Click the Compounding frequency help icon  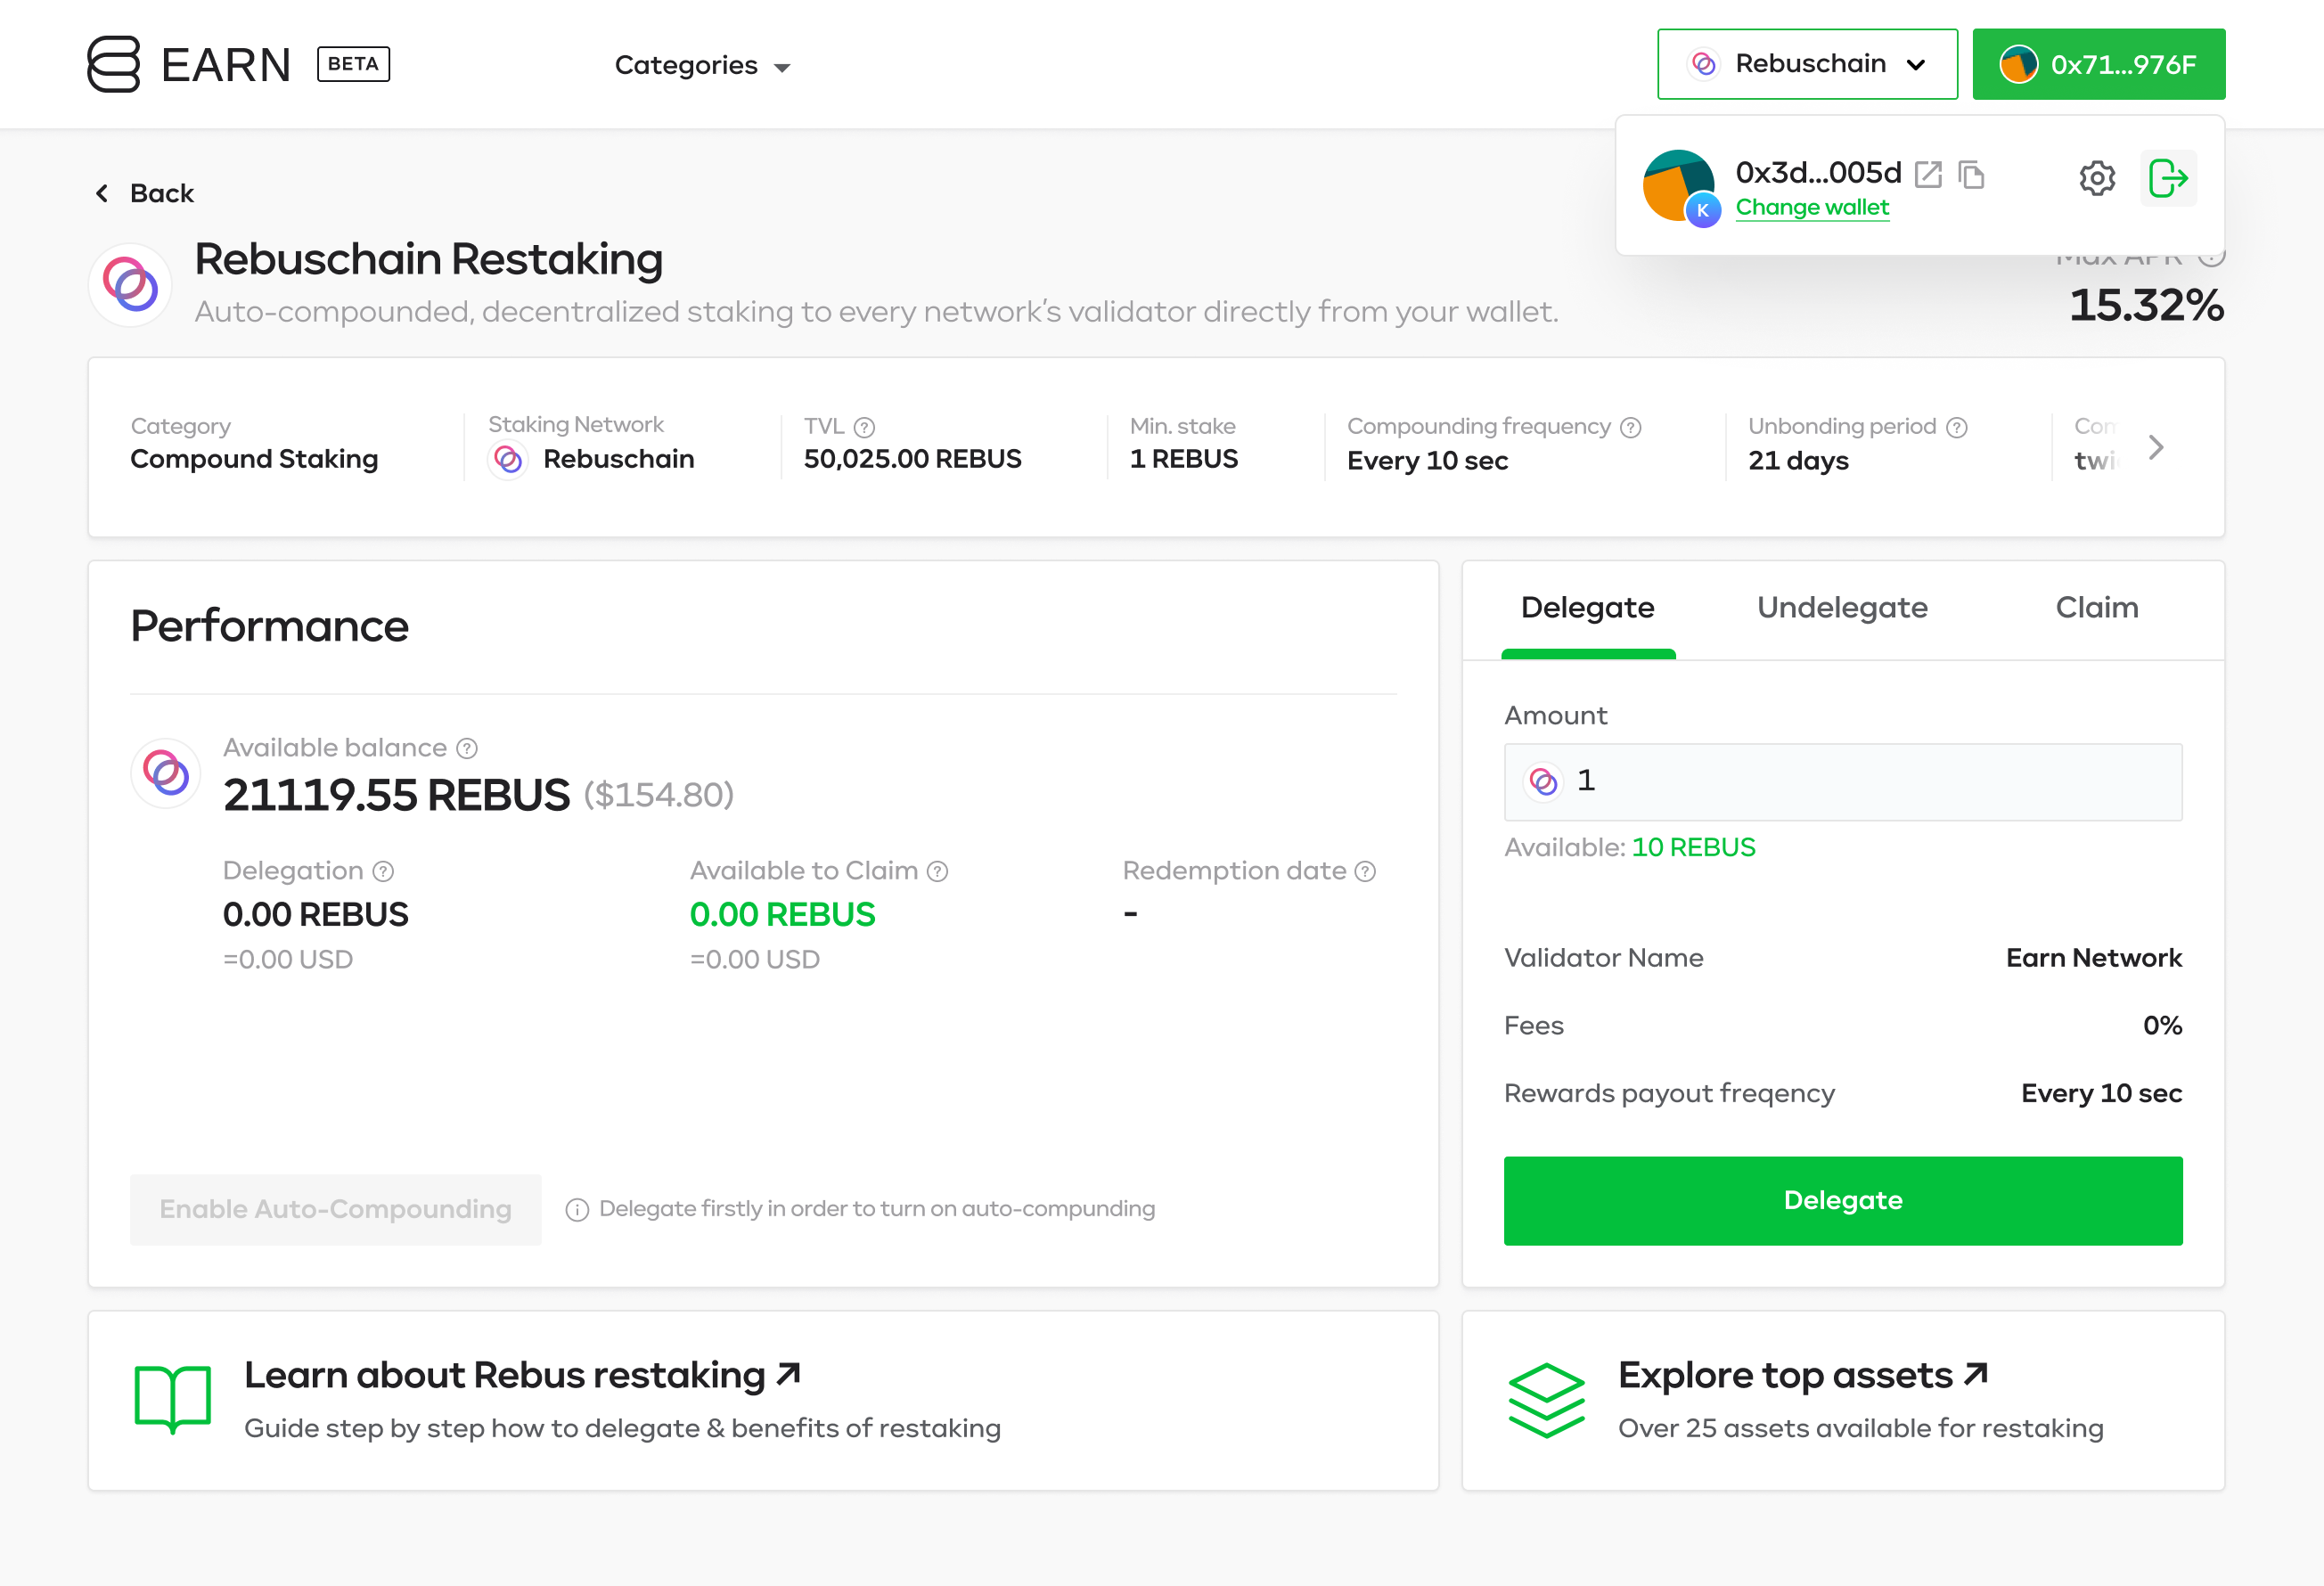pos(1631,427)
